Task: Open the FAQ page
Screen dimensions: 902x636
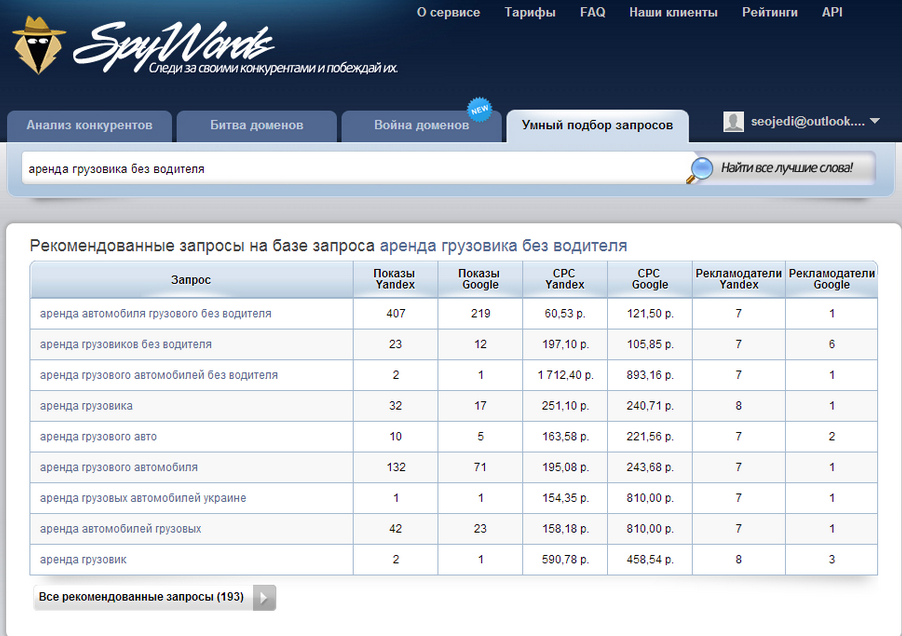Action: 593,12
